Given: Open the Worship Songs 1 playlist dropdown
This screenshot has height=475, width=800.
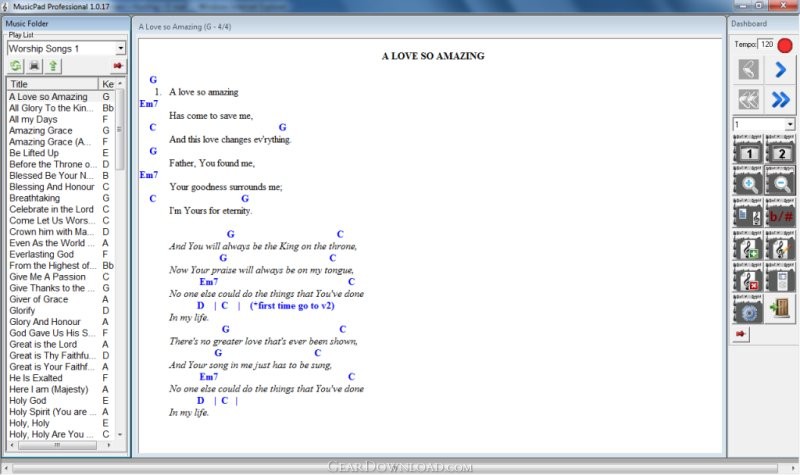Looking at the screenshot, I should (x=120, y=48).
